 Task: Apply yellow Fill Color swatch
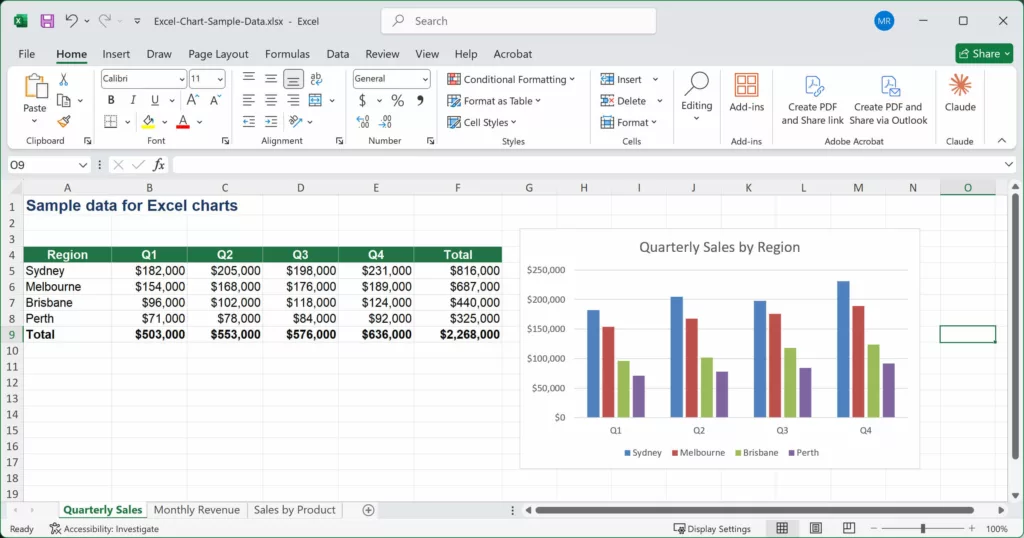pos(148,122)
